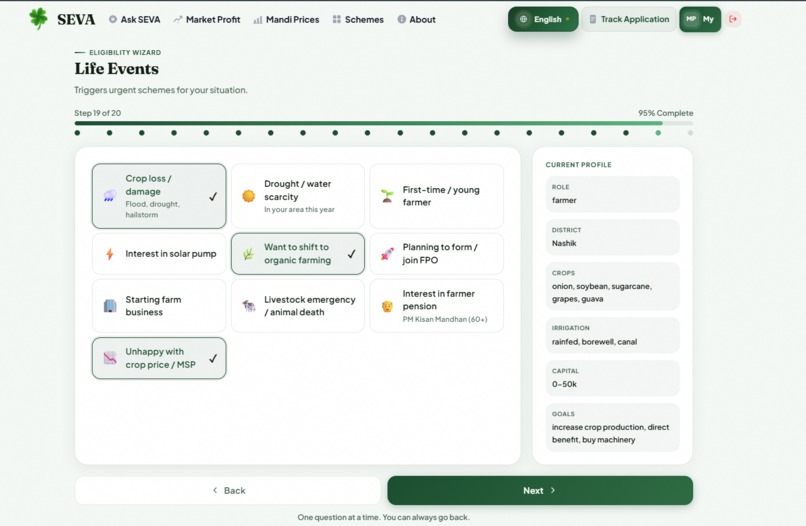Click the lightning bolt solar pump icon
Viewport: 806px width, 526px height.
[x=109, y=253]
